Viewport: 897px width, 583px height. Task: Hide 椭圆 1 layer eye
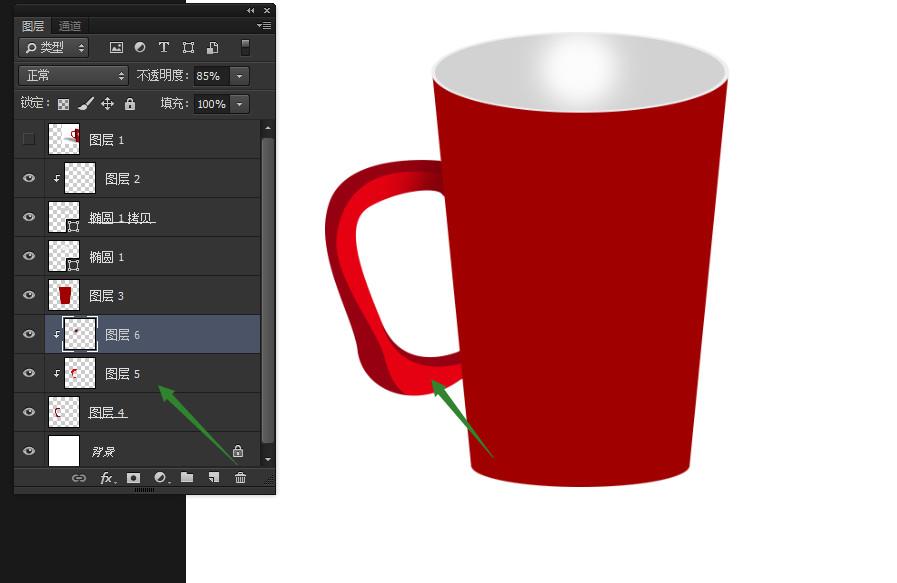(x=29, y=256)
